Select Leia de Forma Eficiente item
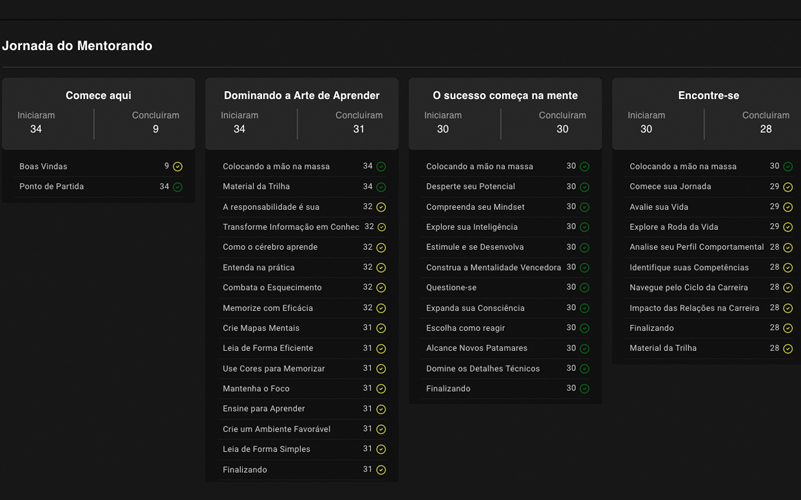 click(x=268, y=348)
